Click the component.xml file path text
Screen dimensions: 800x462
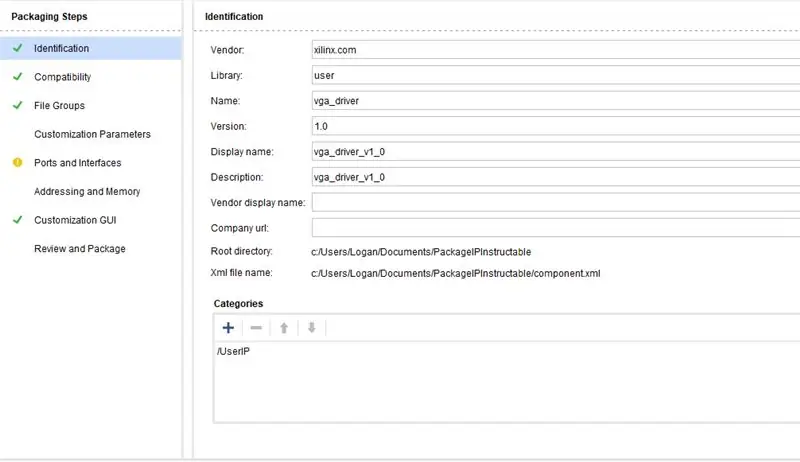456,273
